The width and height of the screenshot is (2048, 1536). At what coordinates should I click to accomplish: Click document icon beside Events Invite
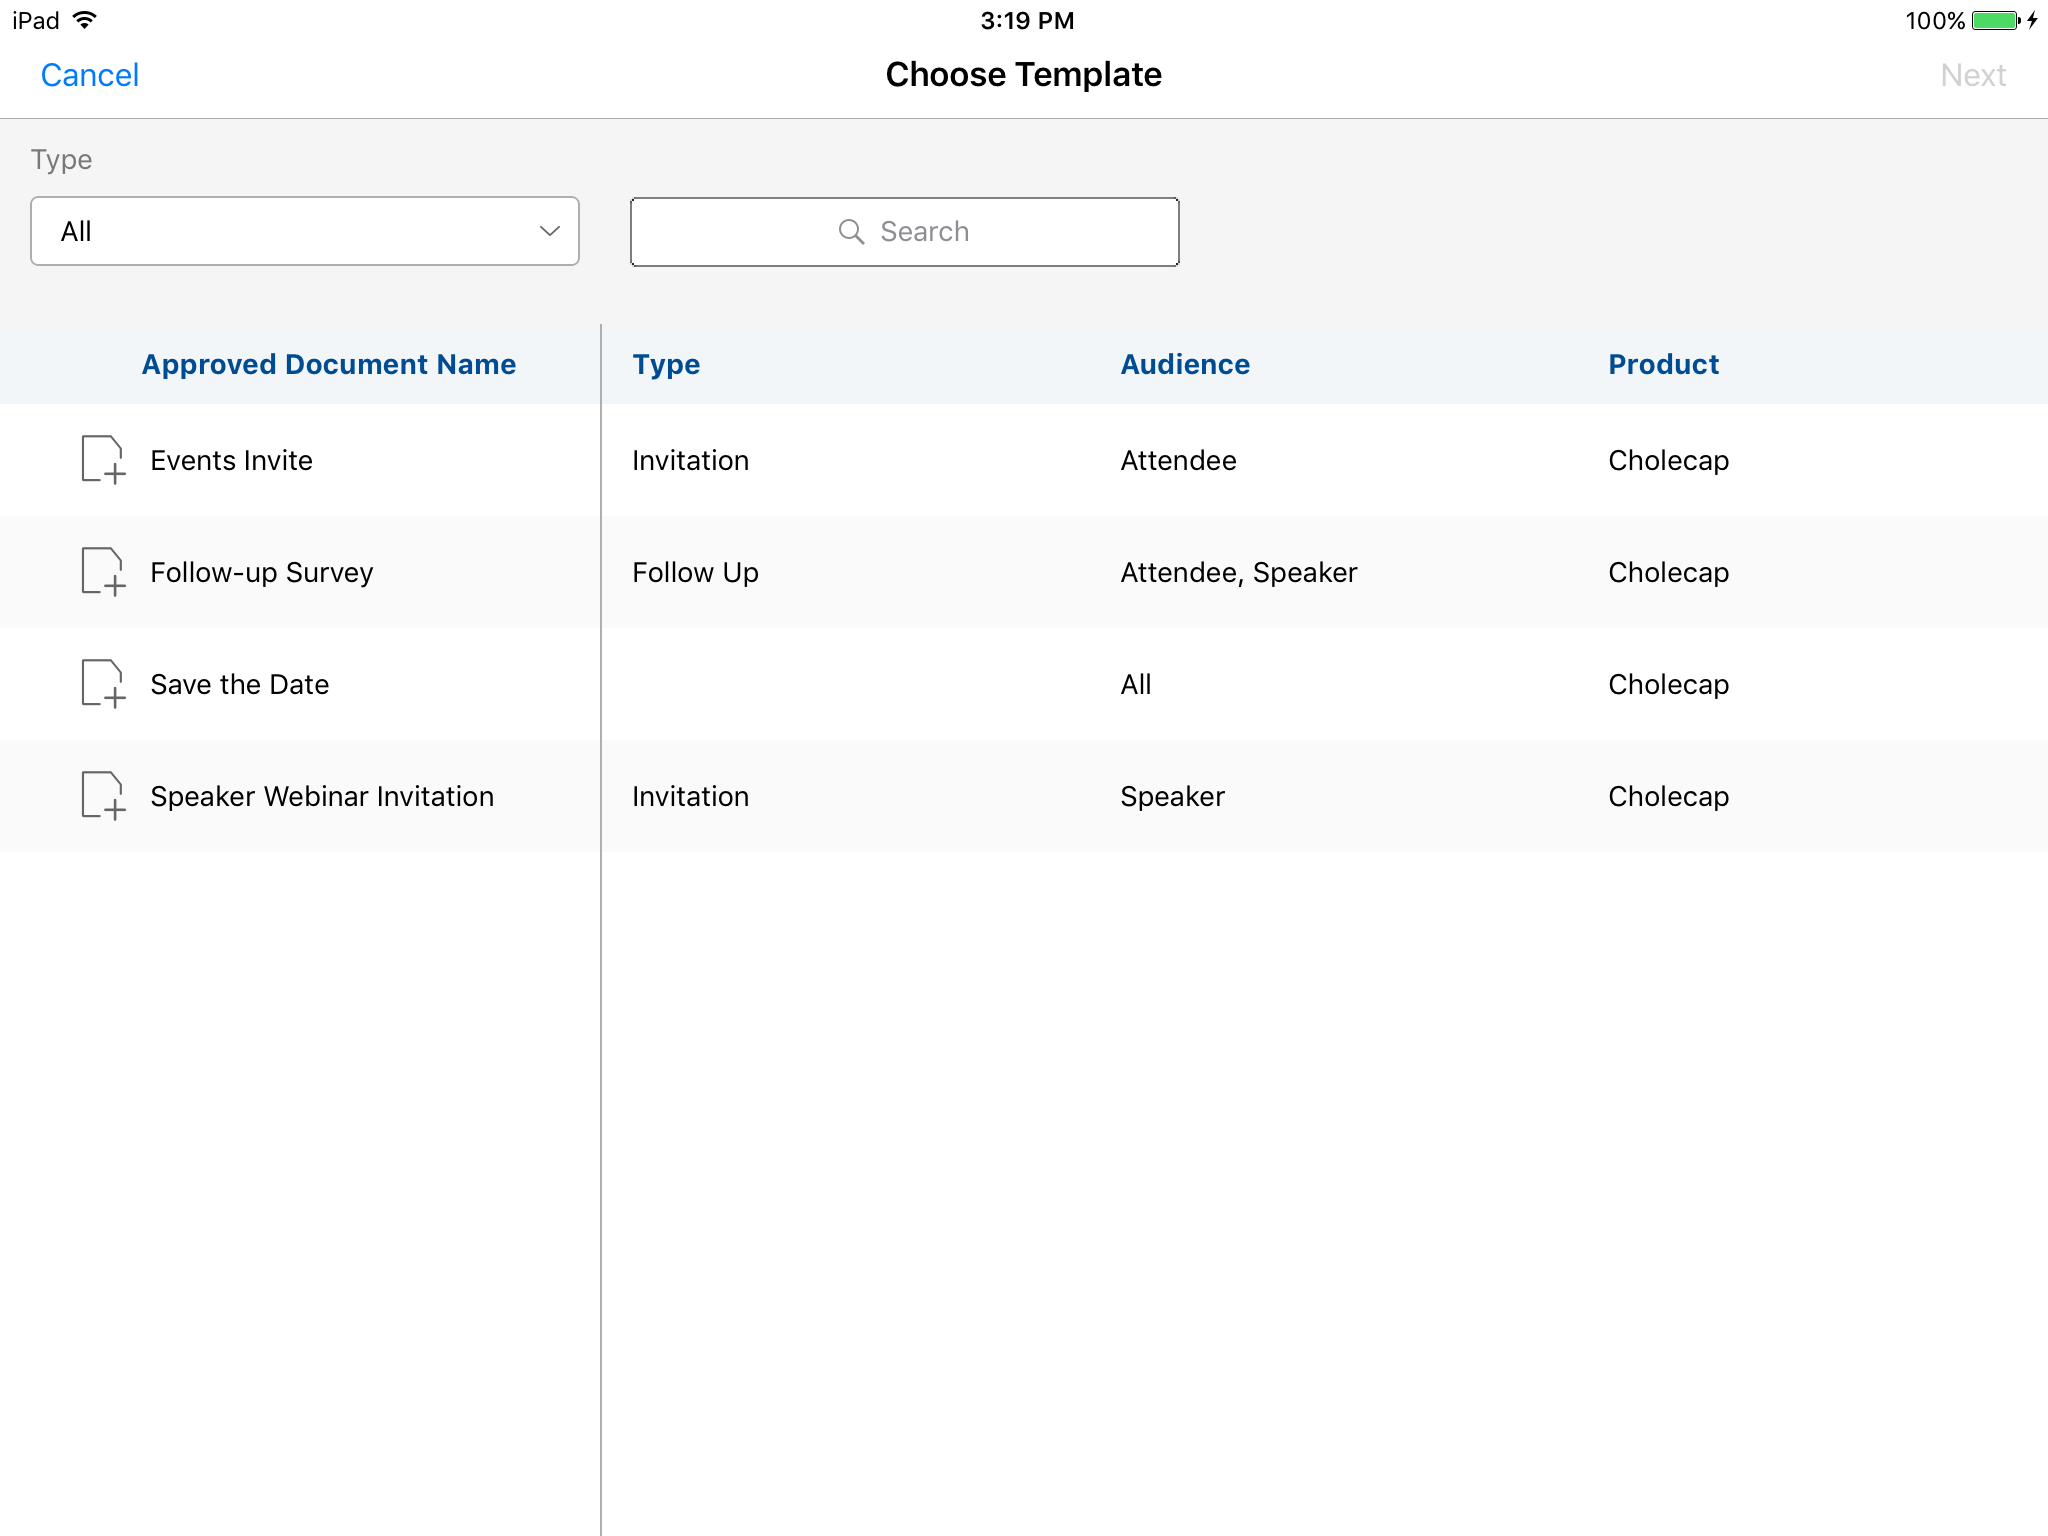[102, 460]
